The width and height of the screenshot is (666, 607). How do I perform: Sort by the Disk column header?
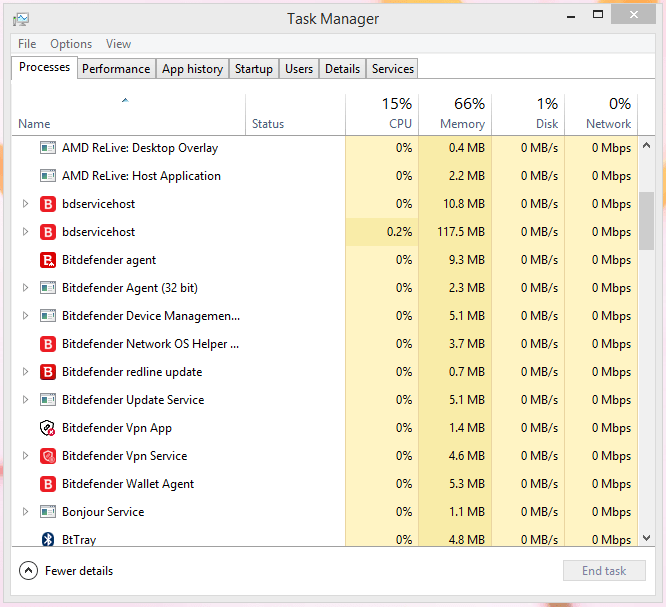528,115
